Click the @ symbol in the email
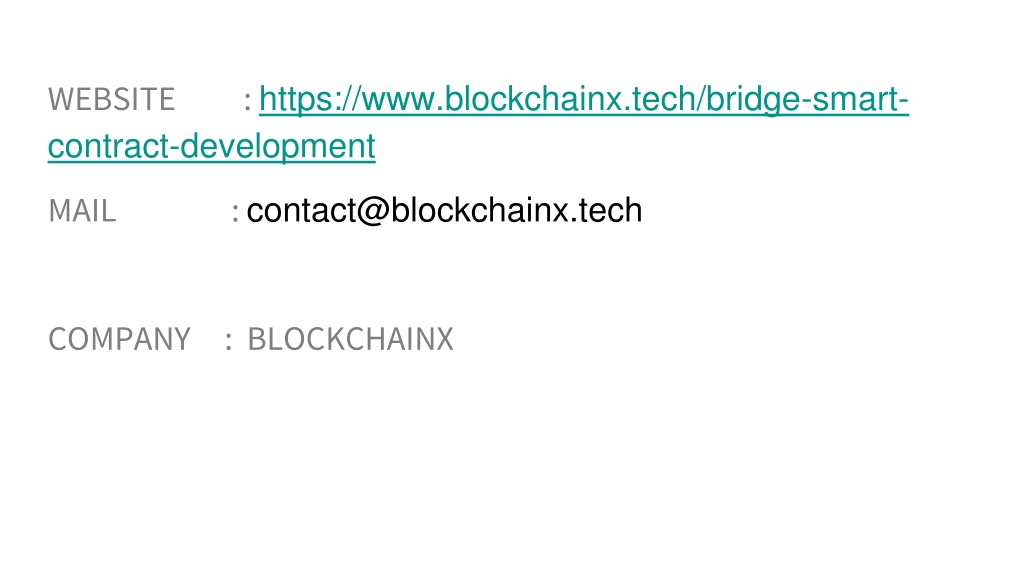Viewport: 1024px width, 576px height. click(374, 211)
